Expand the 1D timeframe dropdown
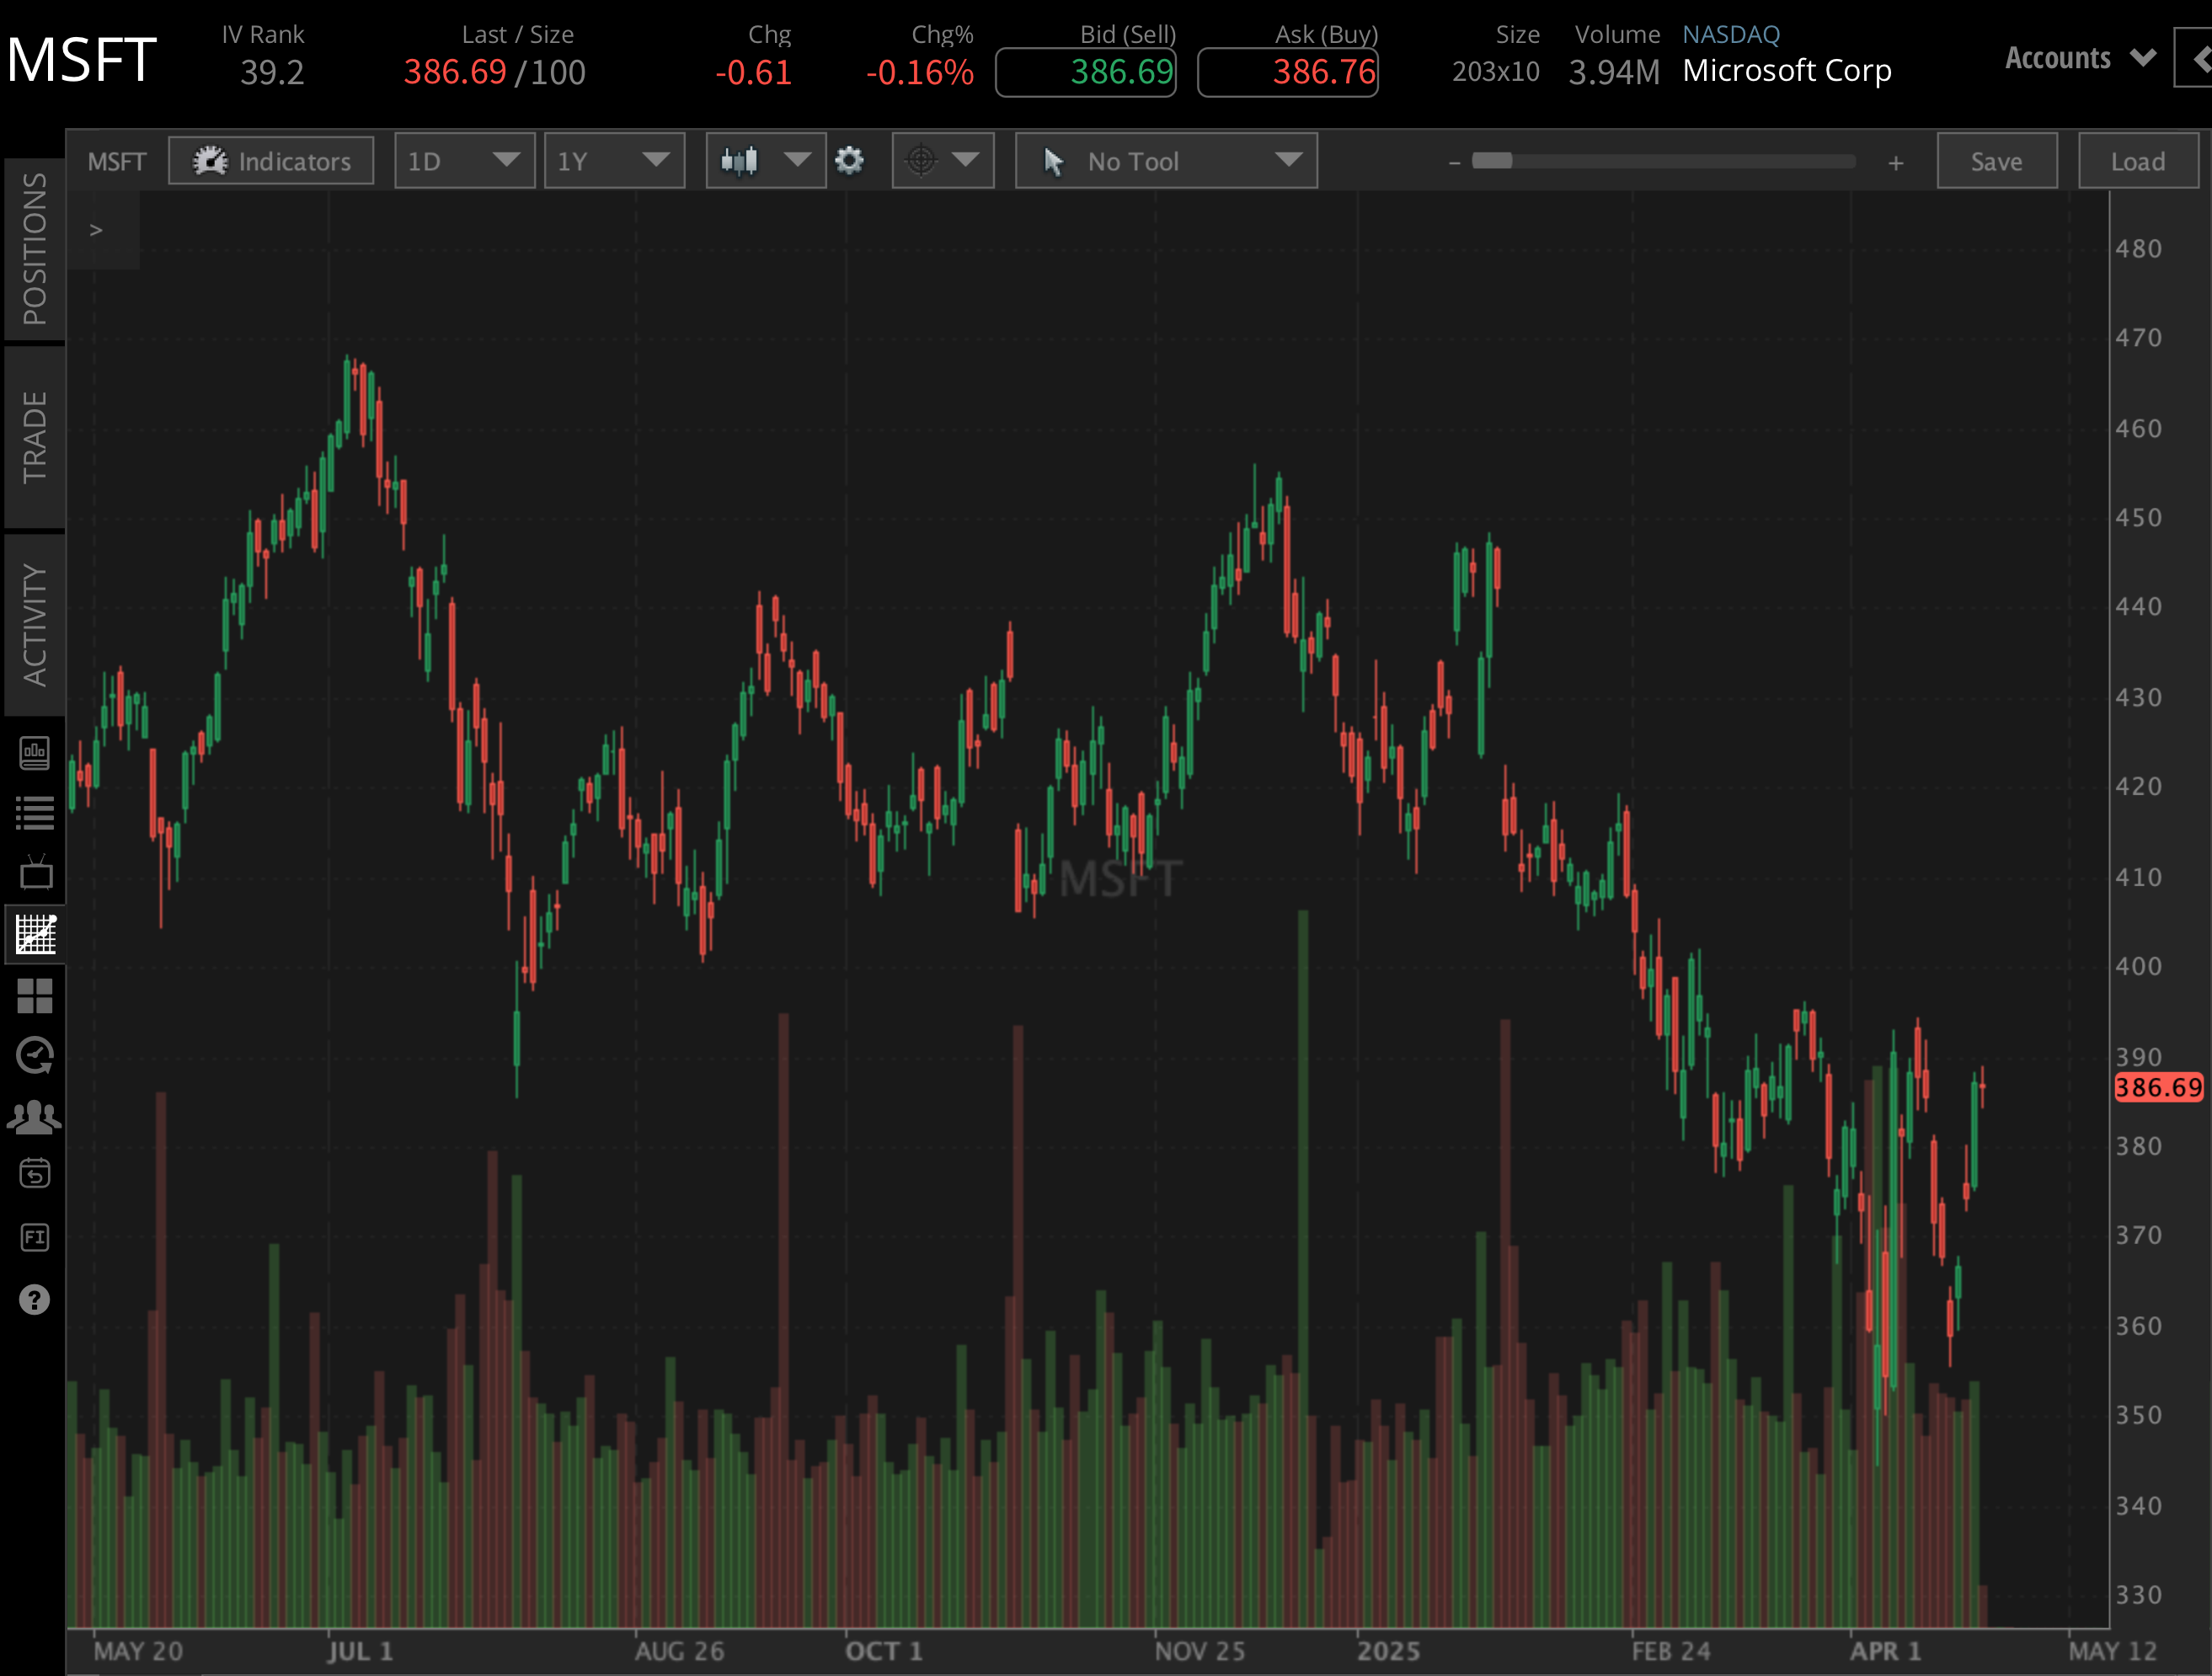 [464, 160]
